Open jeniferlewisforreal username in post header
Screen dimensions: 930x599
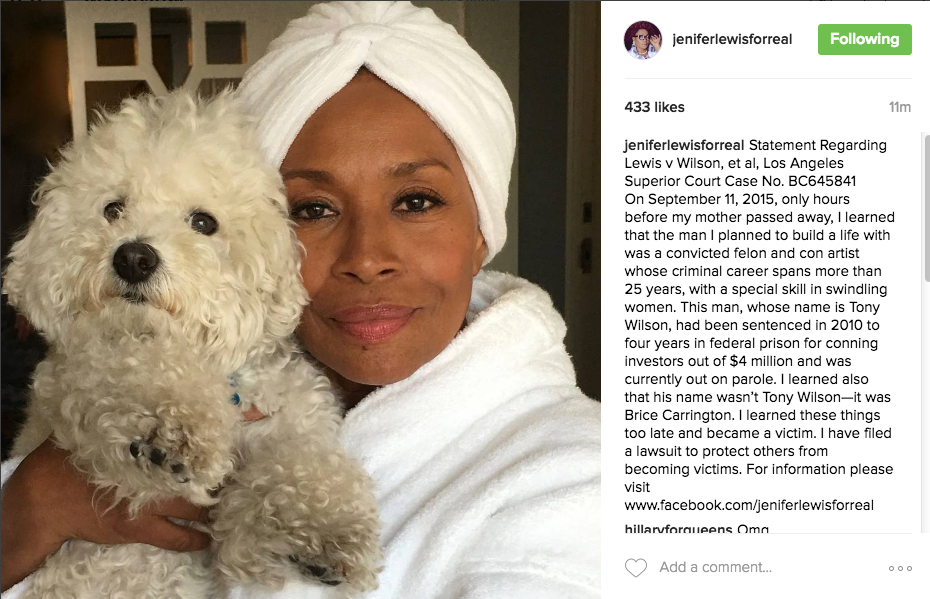(x=732, y=39)
